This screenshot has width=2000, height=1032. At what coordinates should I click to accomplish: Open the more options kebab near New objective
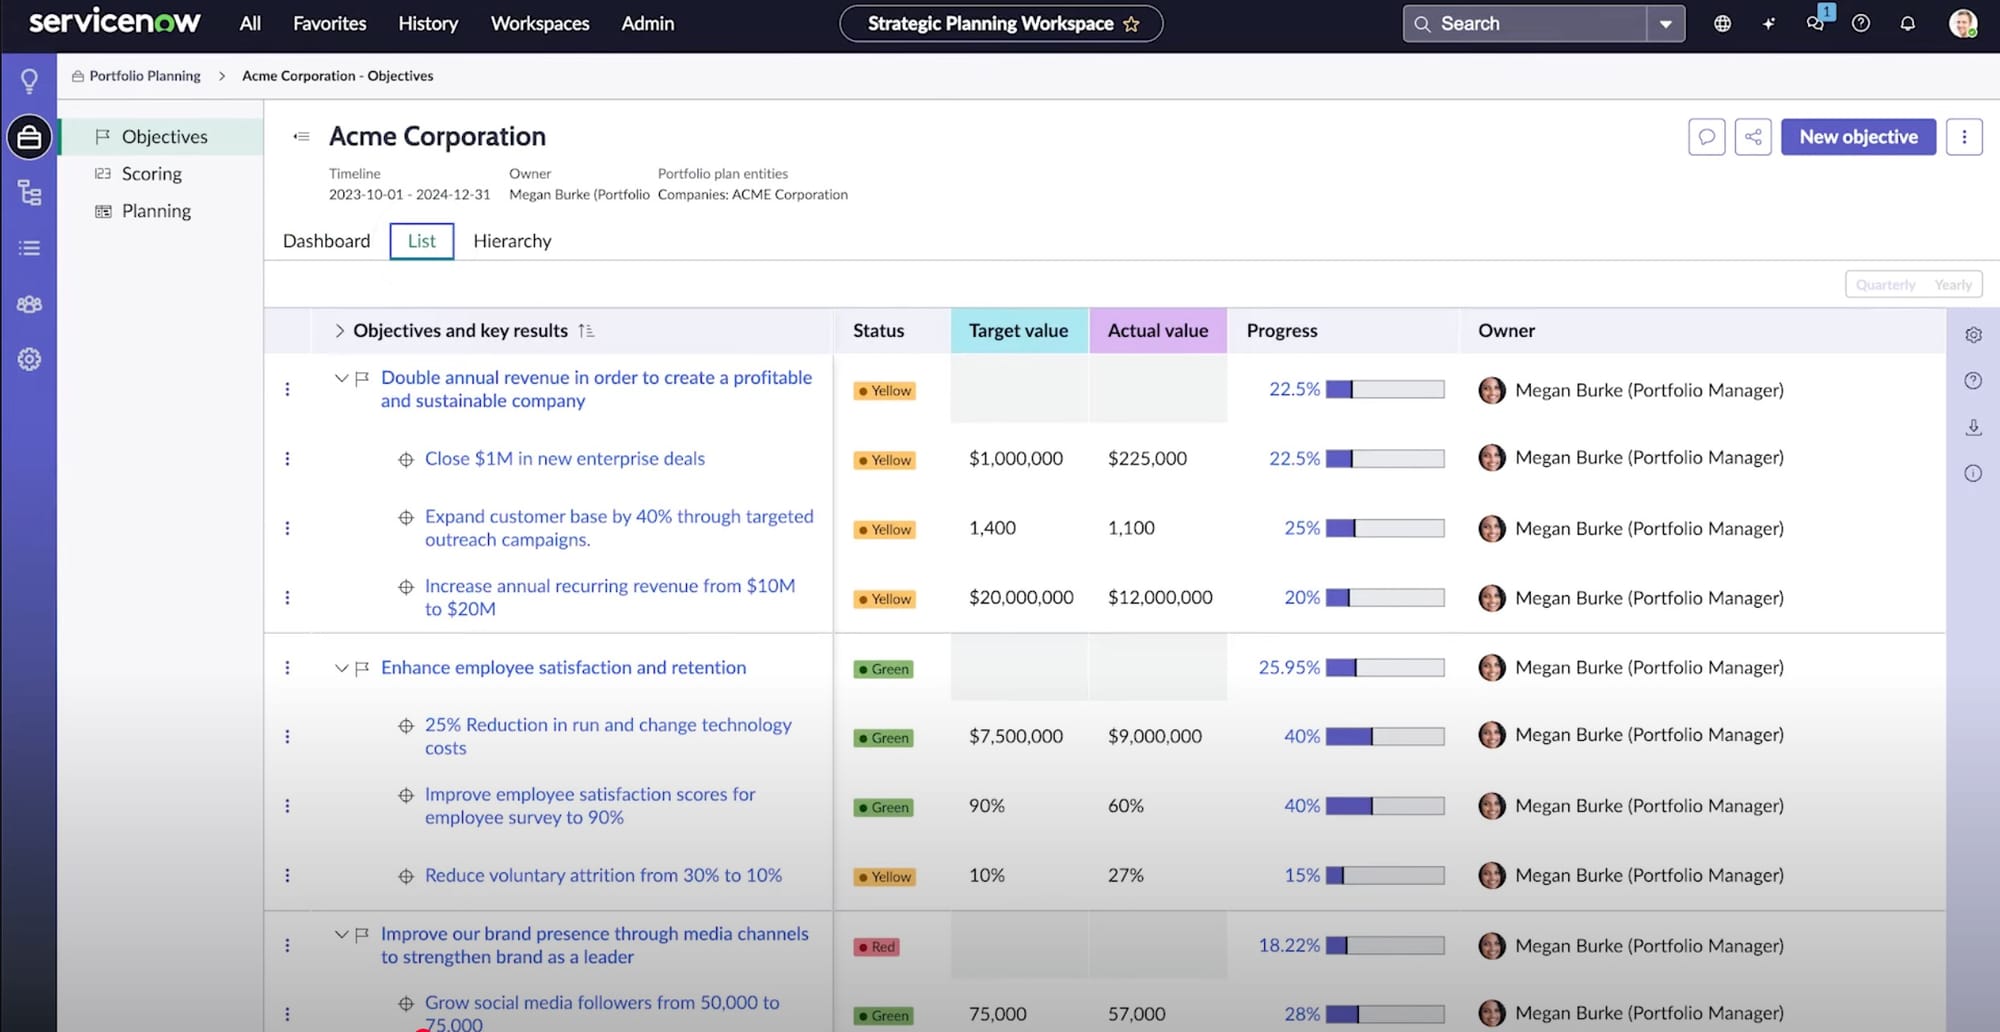click(x=1964, y=137)
